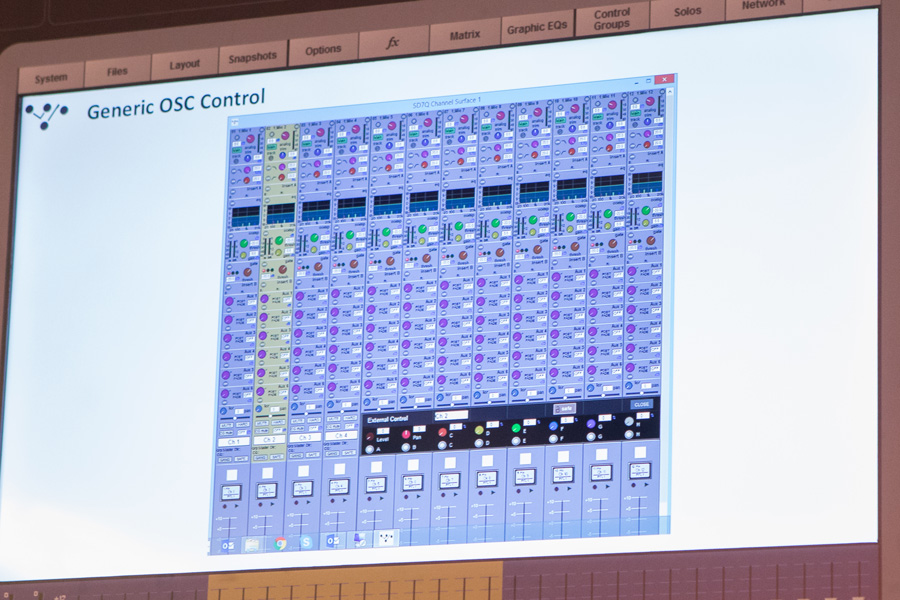Click the red C knob in External Control

pyautogui.click(x=443, y=432)
